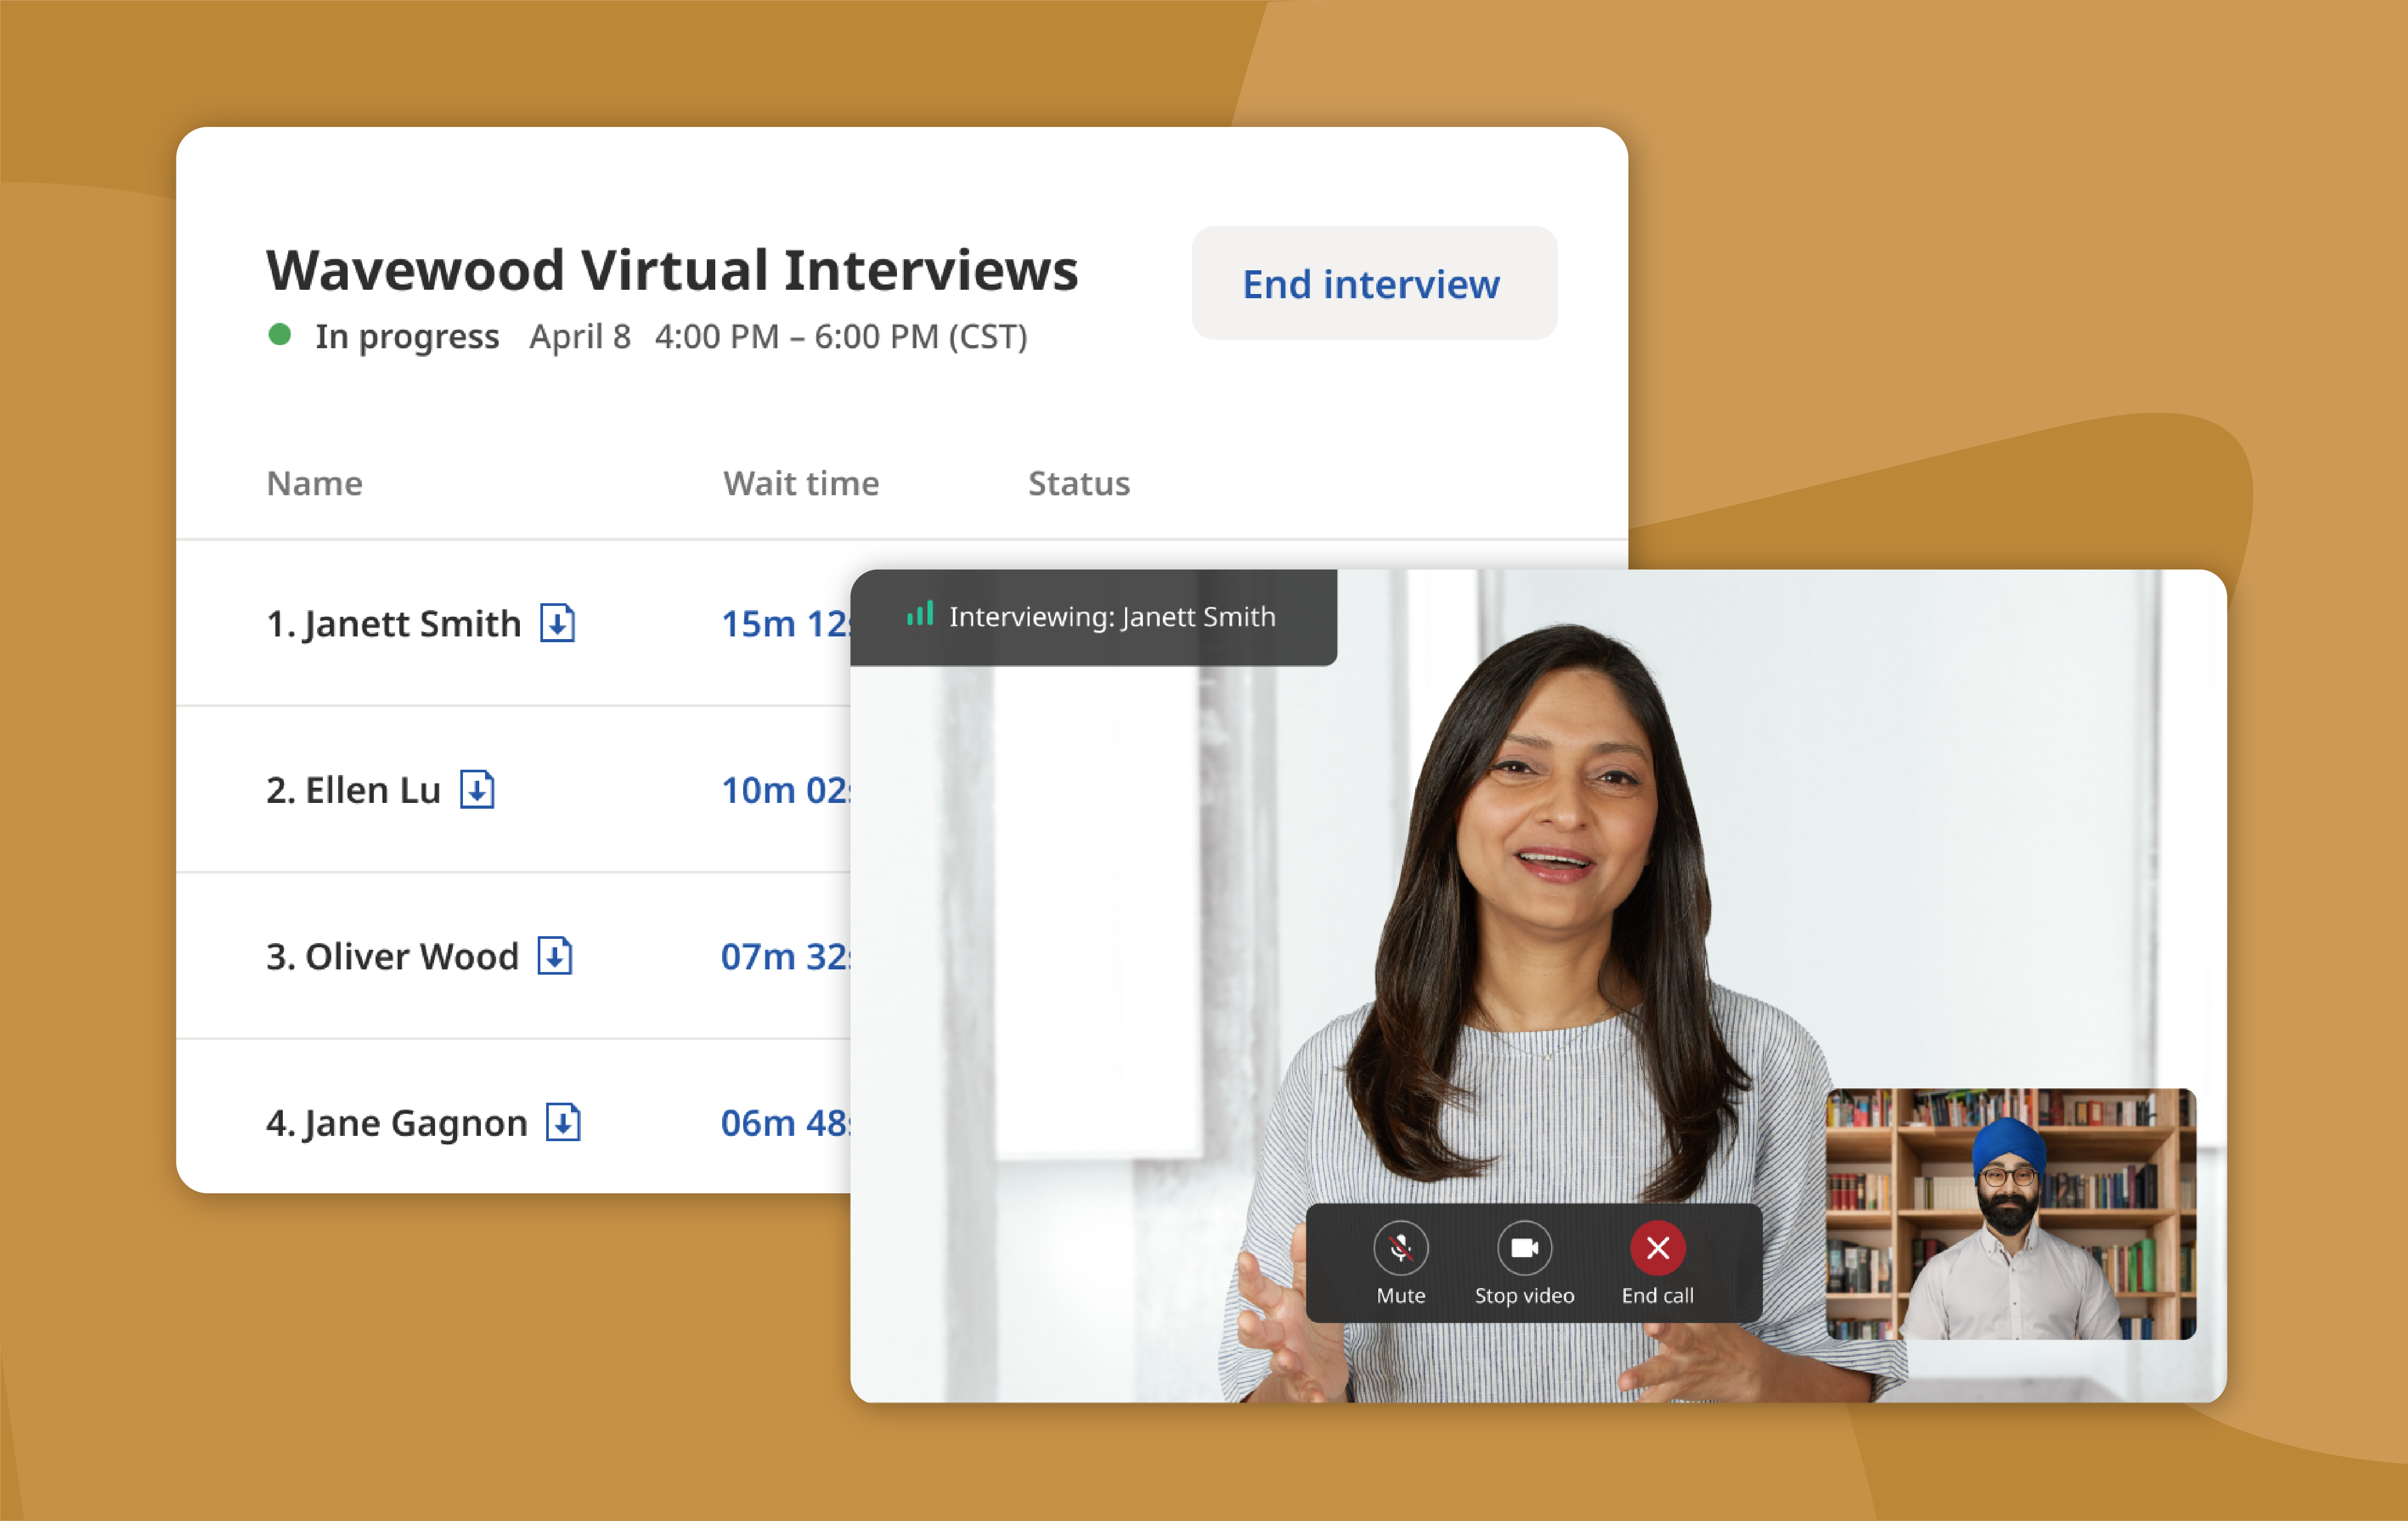Image resolution: width=2408 pixels, height=1521 pixels.
Task: Click the In progress status label
Action: tap(407, 337)
